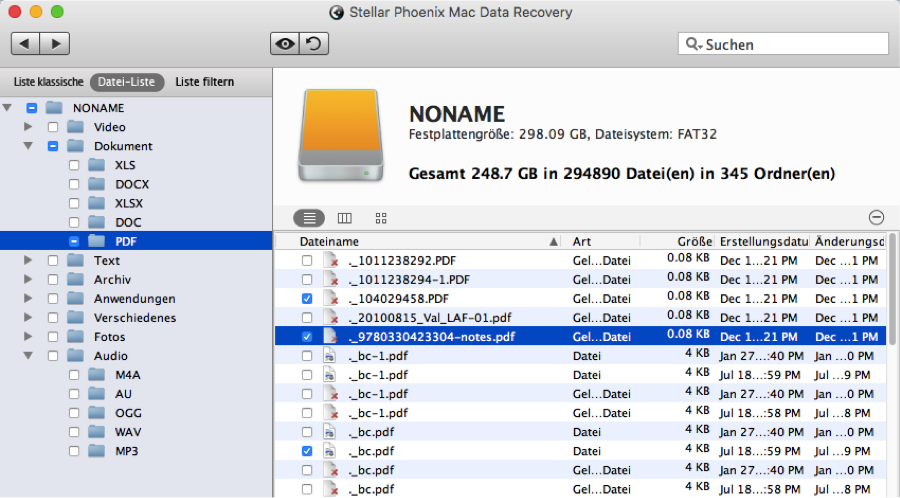The width and height of the screenshot is (900, 498).
Task: Switch to Liste klassische tab
Action: (x=49, y=82)
